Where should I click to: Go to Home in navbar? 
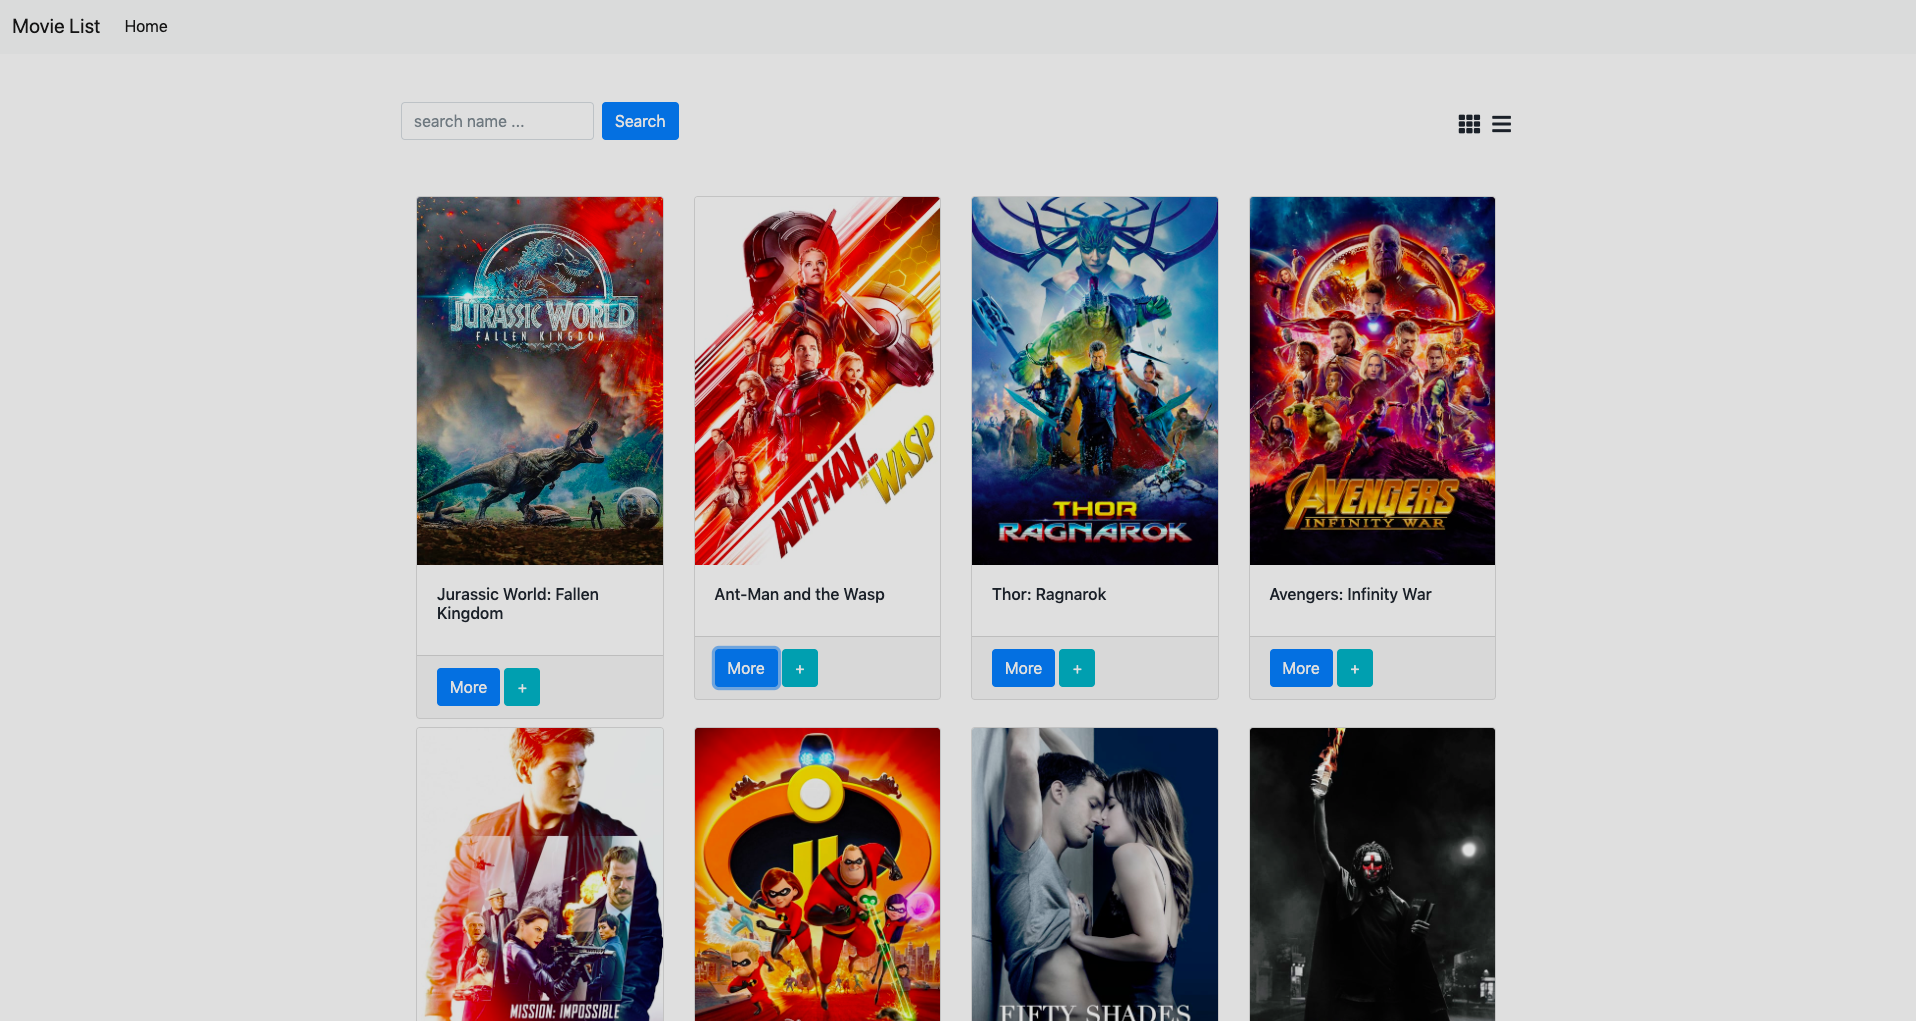click(x=146, y=26)
